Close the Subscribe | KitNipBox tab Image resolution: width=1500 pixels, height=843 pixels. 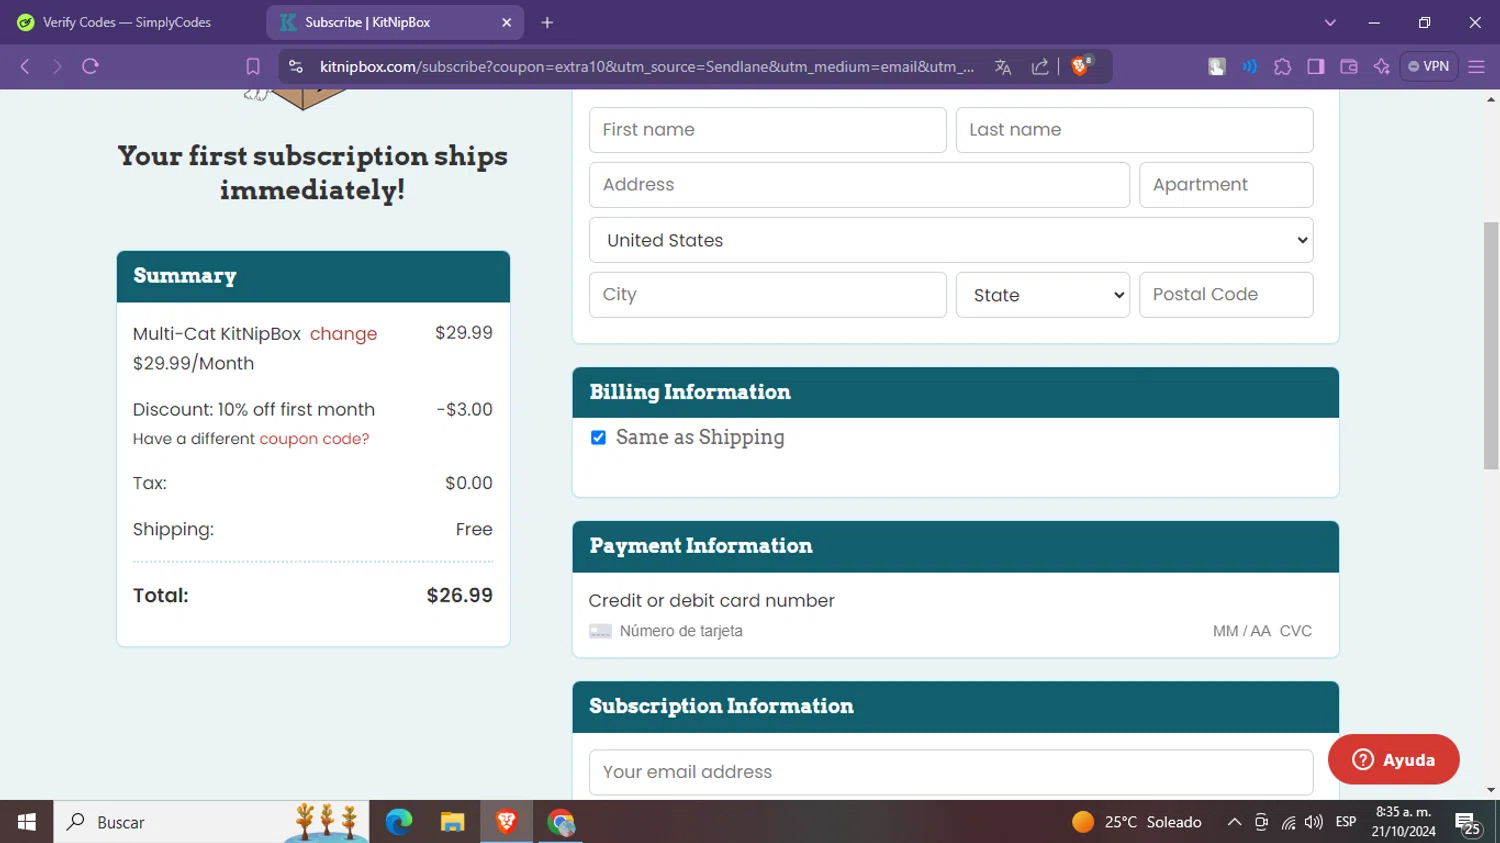coord(506,22)
